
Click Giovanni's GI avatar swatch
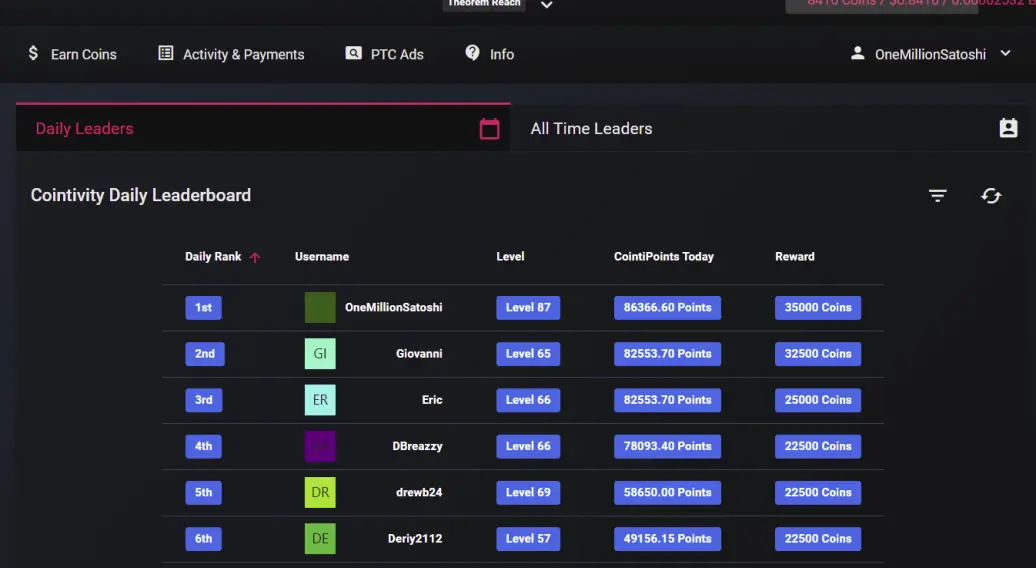coord(320,354)
